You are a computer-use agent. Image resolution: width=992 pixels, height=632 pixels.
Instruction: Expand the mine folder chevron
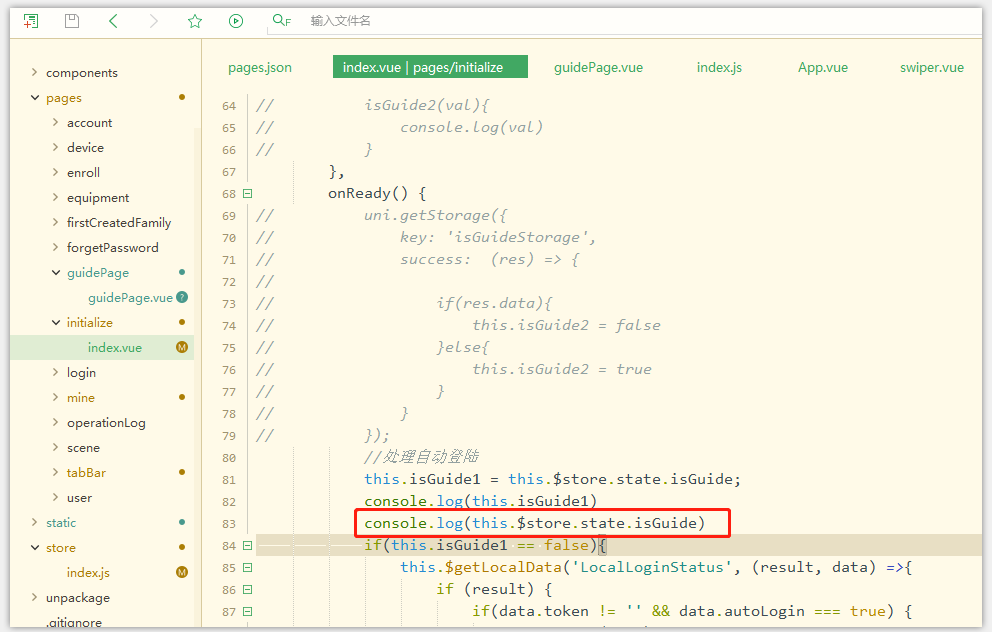[x=55, y=397]
